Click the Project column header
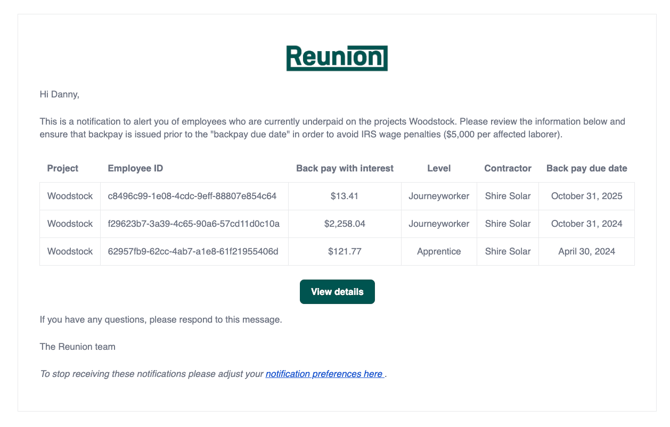The height and width of the screenshot is (427, 670). tap(63, 169)
